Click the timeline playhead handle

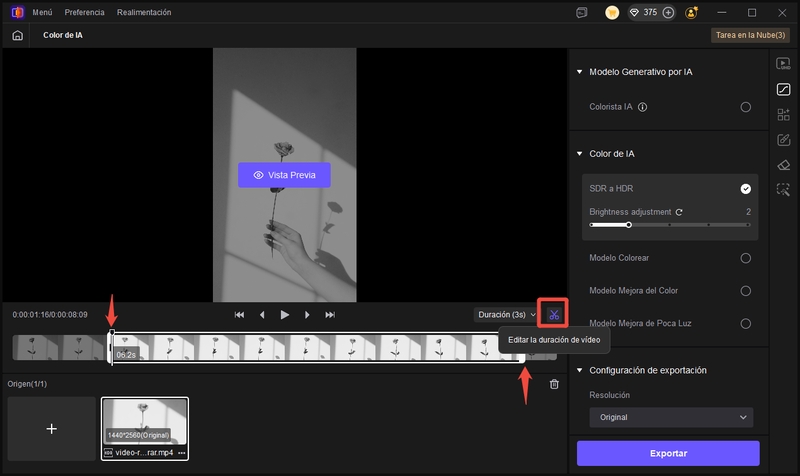click(x=112, y=334)
